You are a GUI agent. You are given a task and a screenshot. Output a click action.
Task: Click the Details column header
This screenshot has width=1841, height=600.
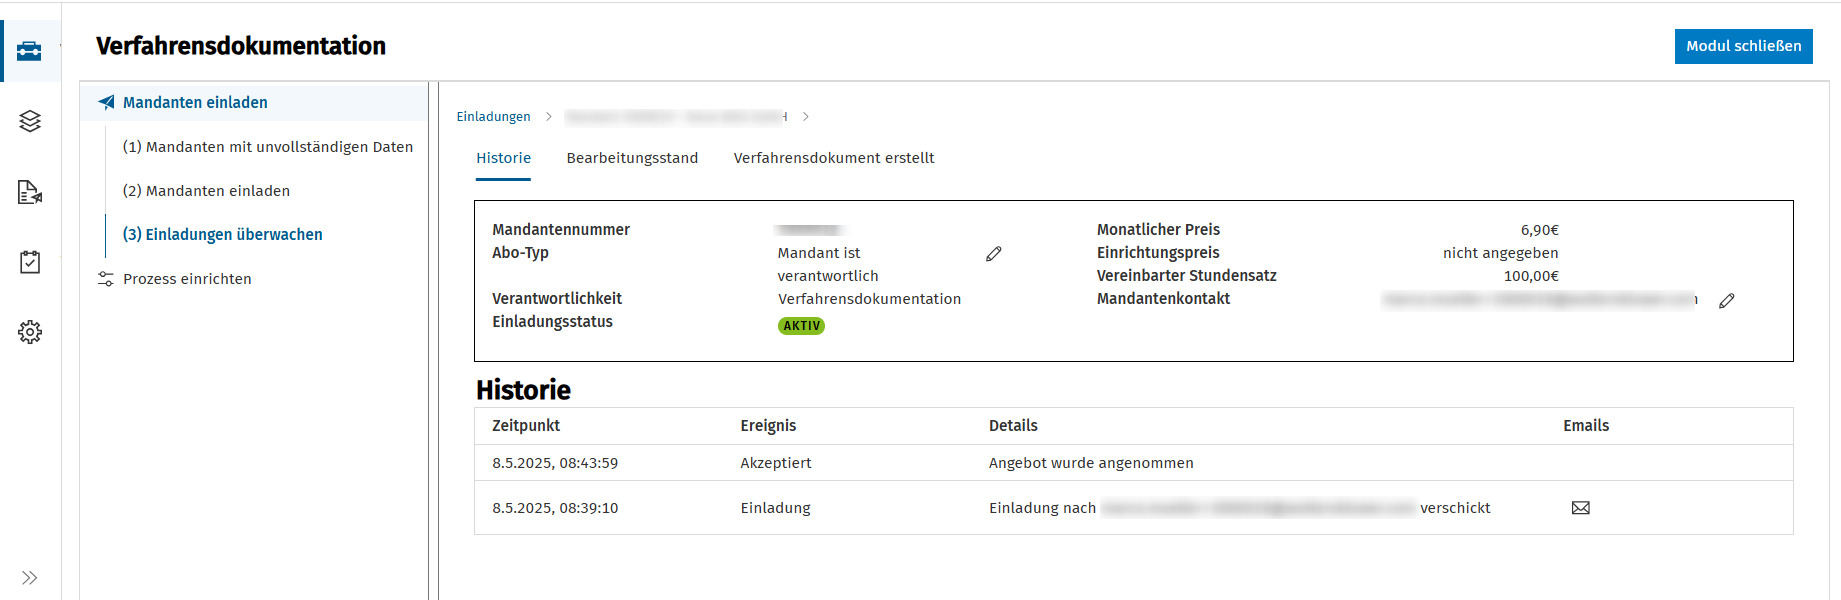point(1013,426)
